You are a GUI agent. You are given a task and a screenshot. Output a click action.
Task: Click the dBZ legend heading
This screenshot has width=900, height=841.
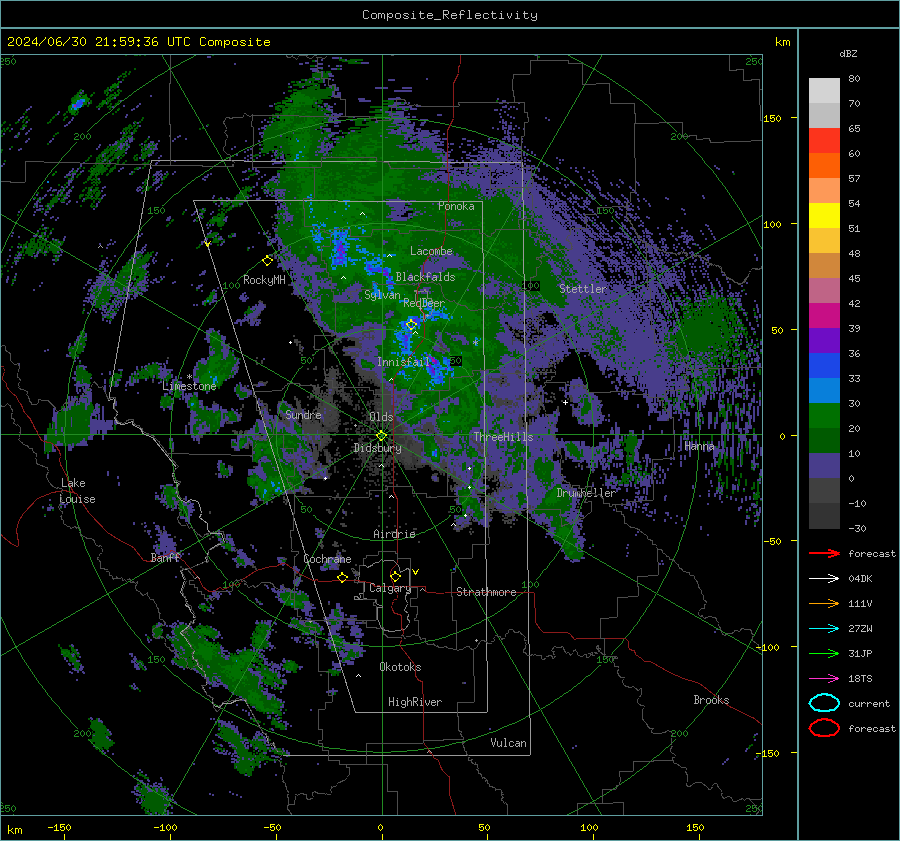(x=848, y=53)
